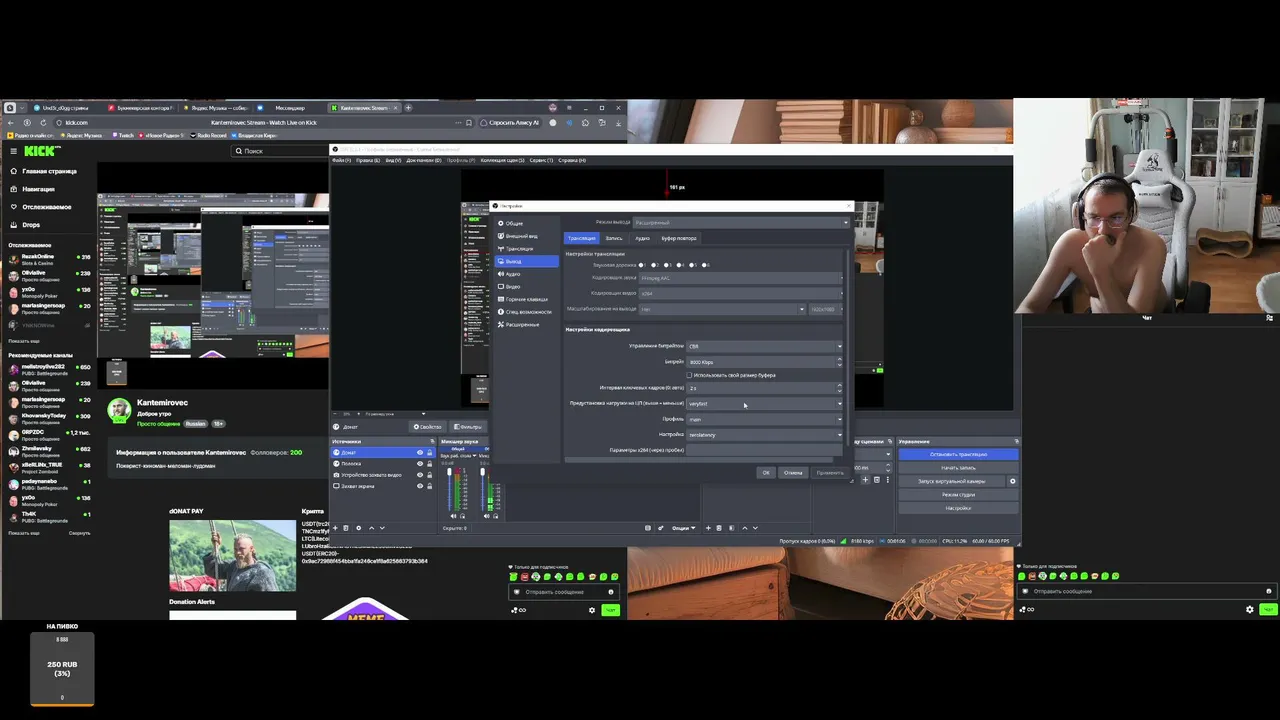Move selected OBS source down

pos(382,528)
